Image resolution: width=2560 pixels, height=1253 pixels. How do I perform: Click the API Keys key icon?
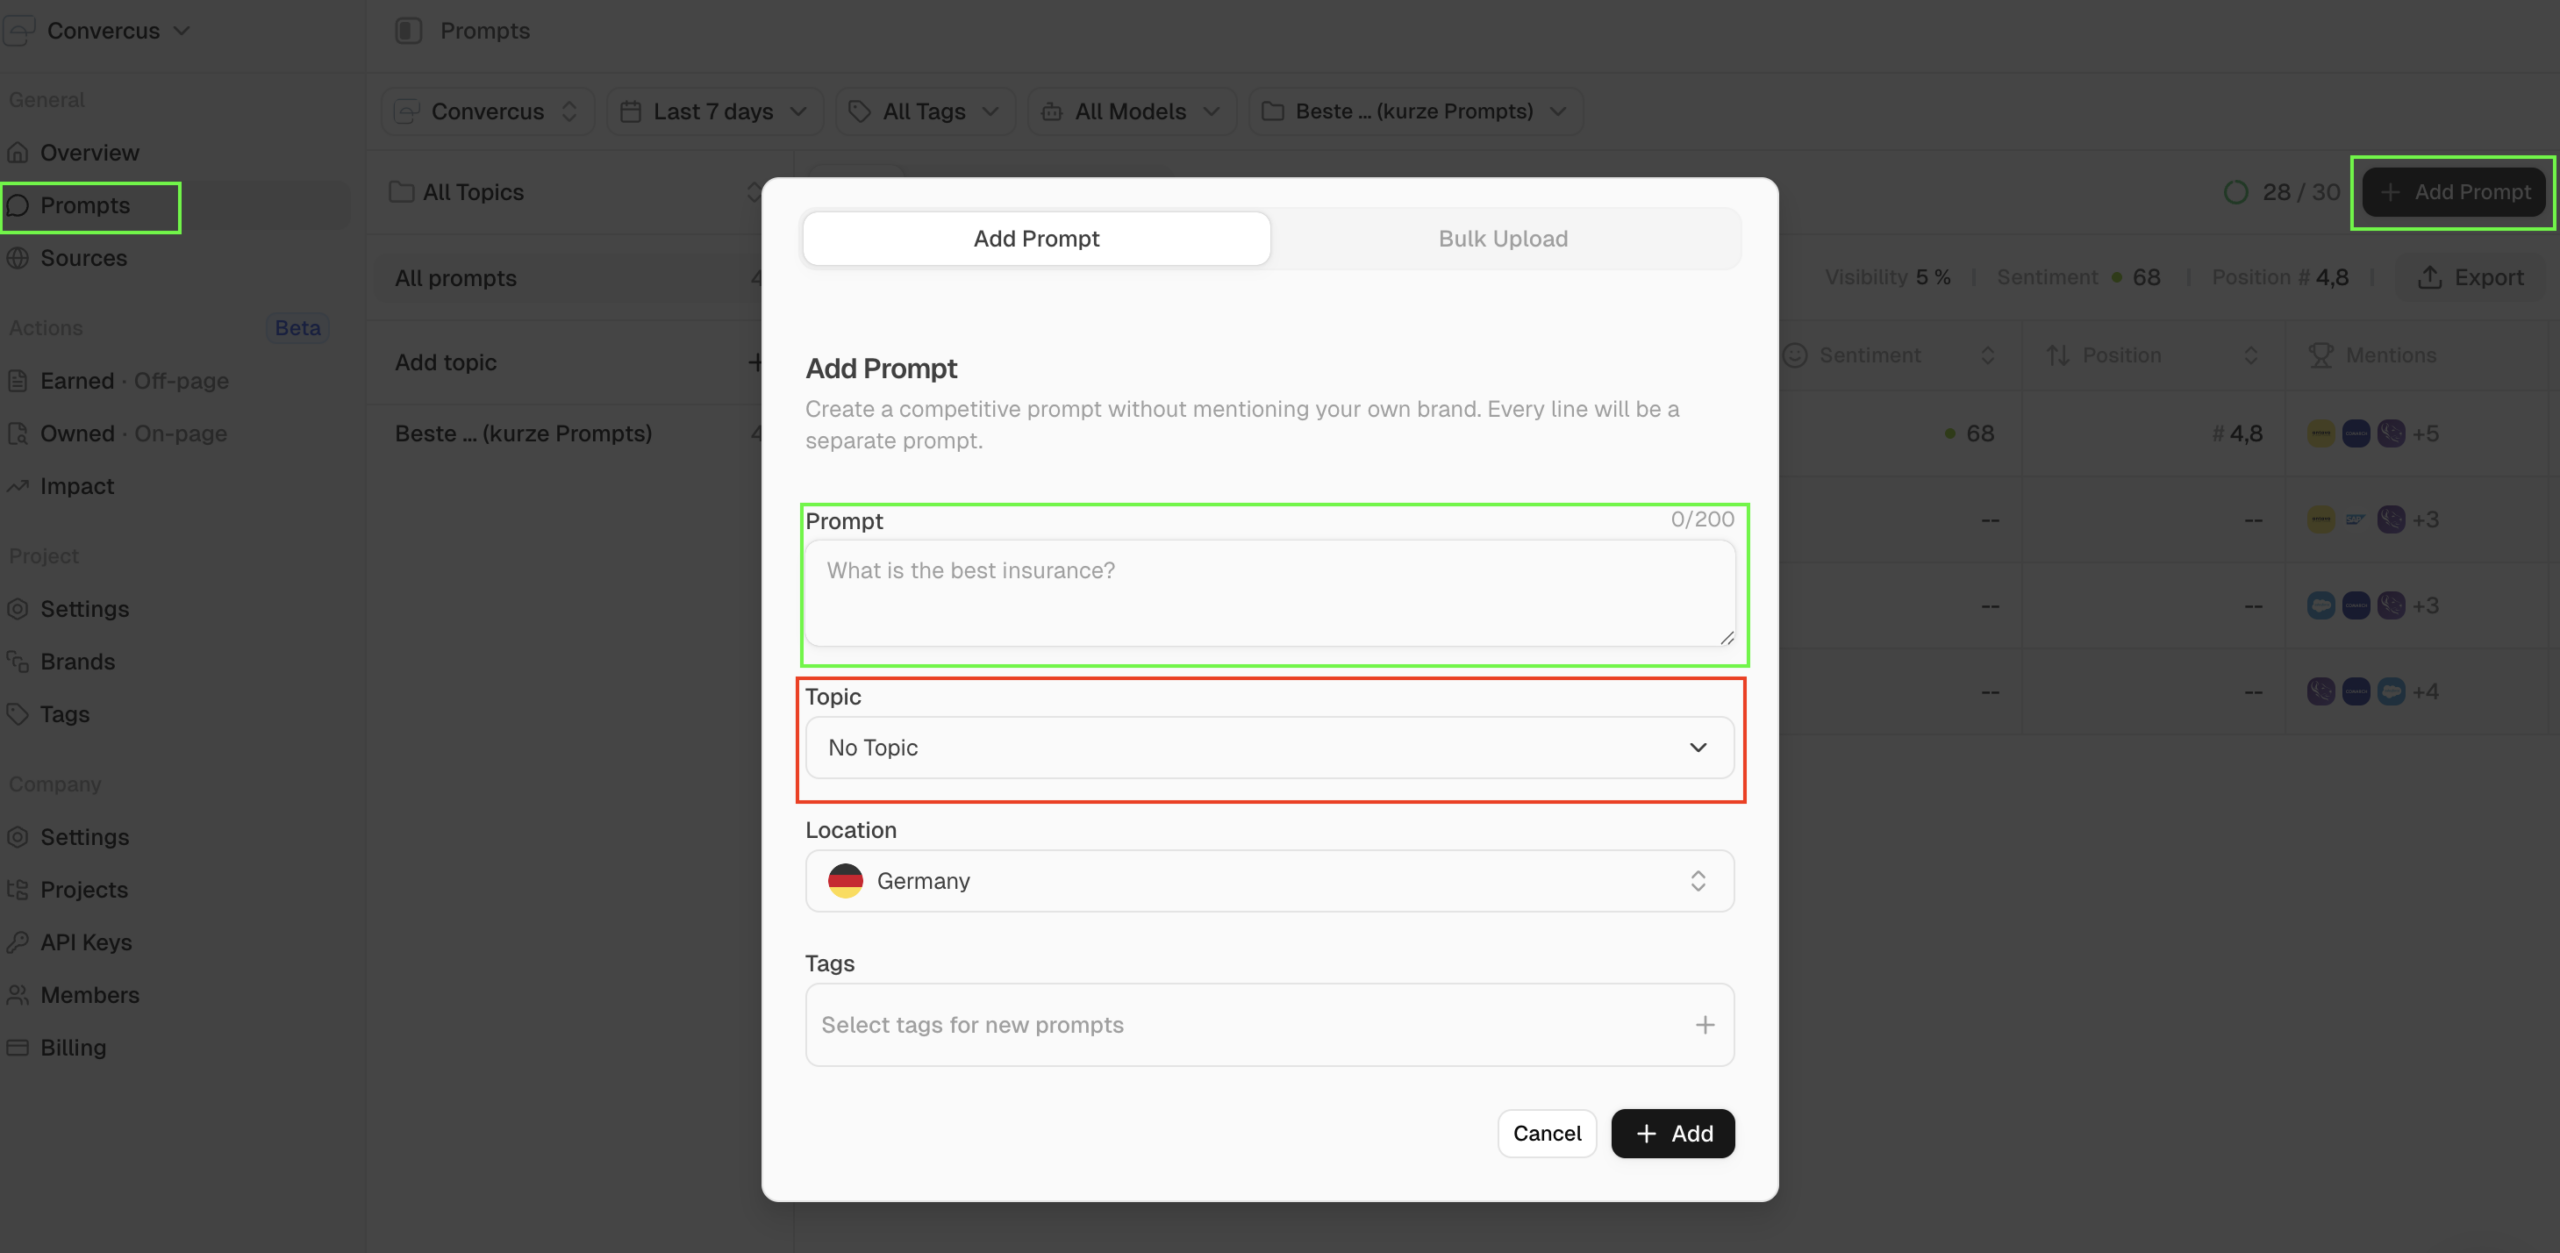click(x=18, y=942)
